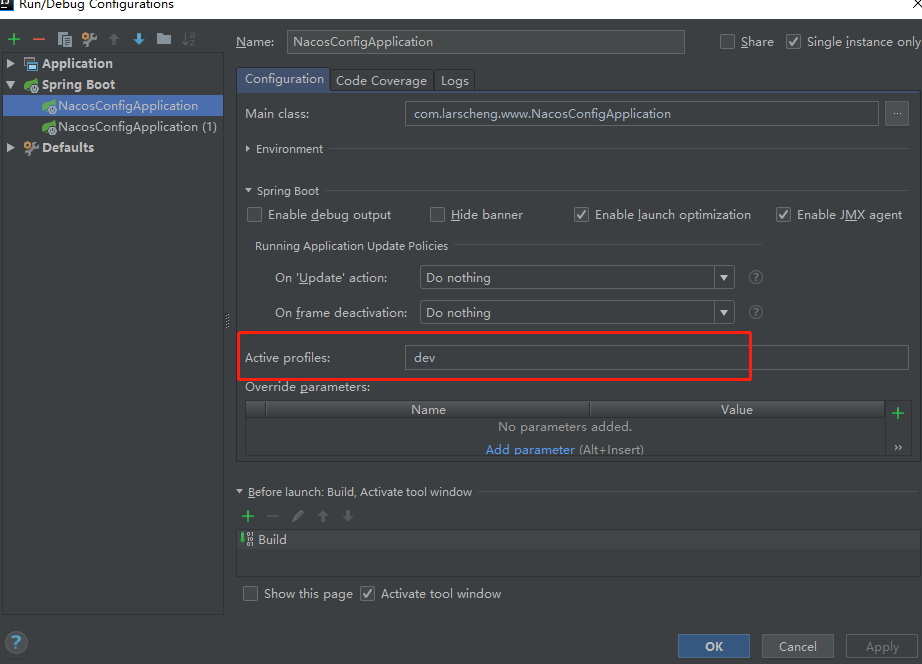Collapse the Spring Boot settings section
Screen dimensions: 922x664
pyautogui.click(x=248, y=191)
